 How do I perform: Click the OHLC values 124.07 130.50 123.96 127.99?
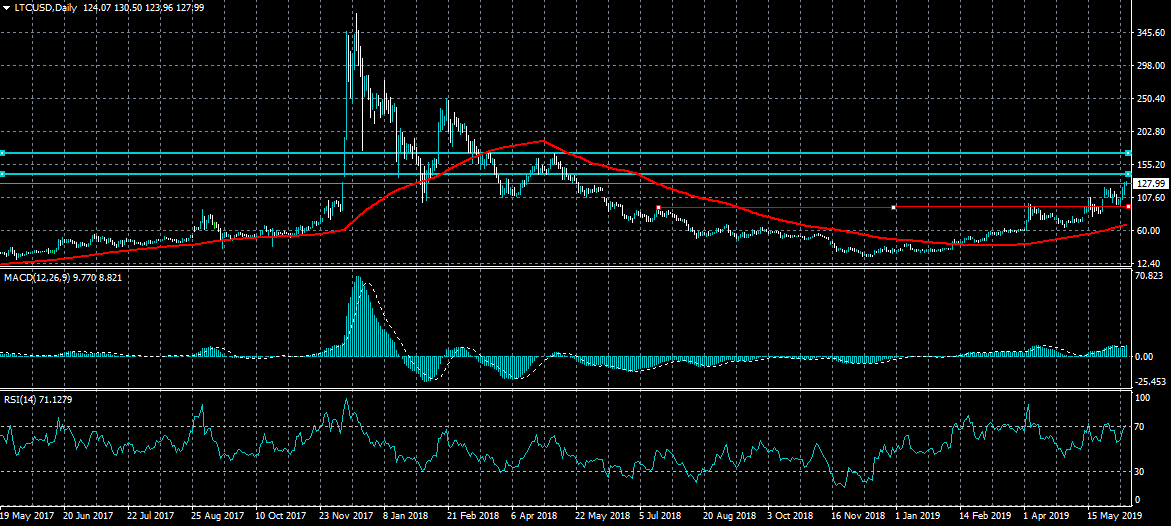[x=144, y=7]
